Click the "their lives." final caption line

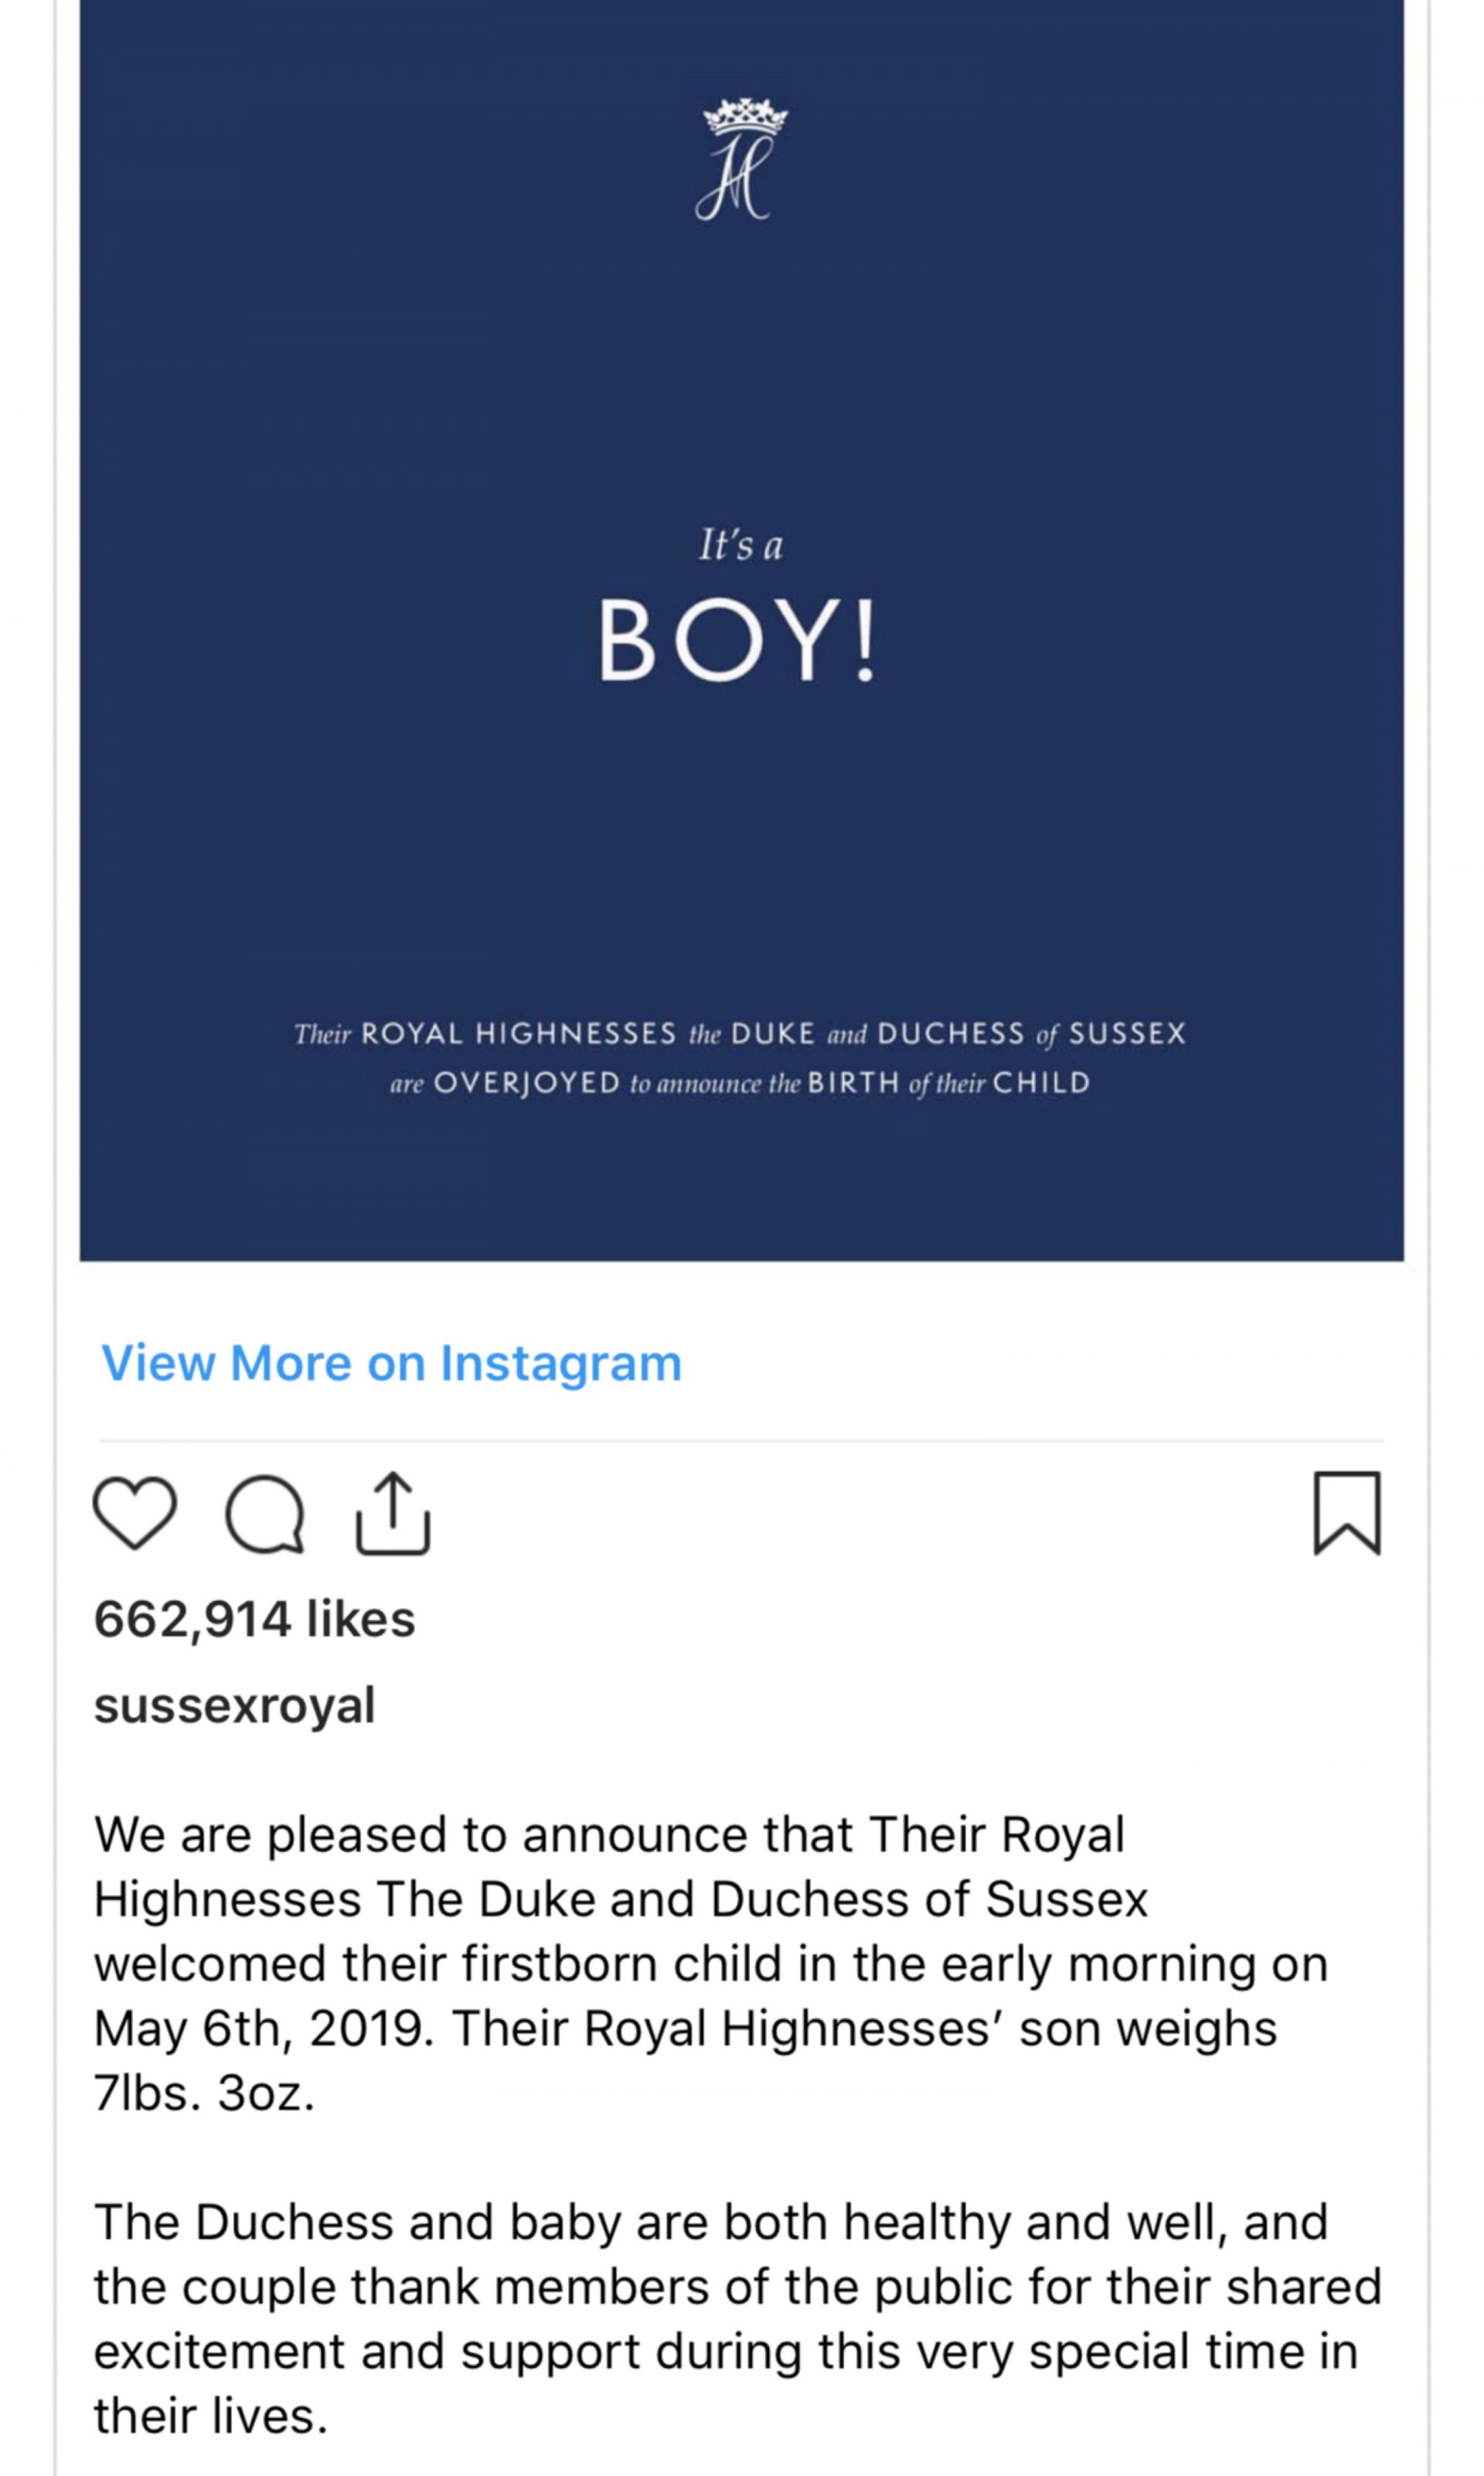click(x=211, y=2416)
